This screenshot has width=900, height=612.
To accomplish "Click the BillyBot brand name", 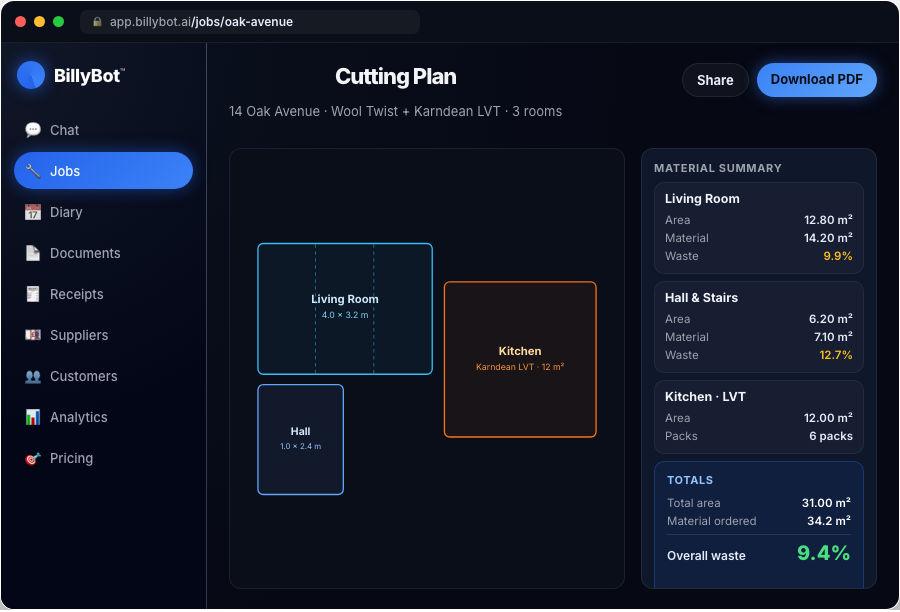I will [x=88, y=75].
